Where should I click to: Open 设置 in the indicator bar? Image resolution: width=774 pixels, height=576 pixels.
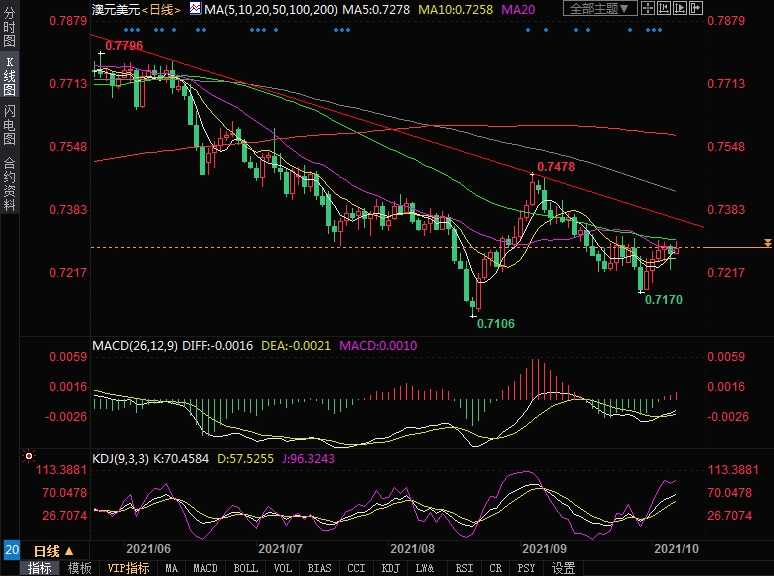pos(564,568)
